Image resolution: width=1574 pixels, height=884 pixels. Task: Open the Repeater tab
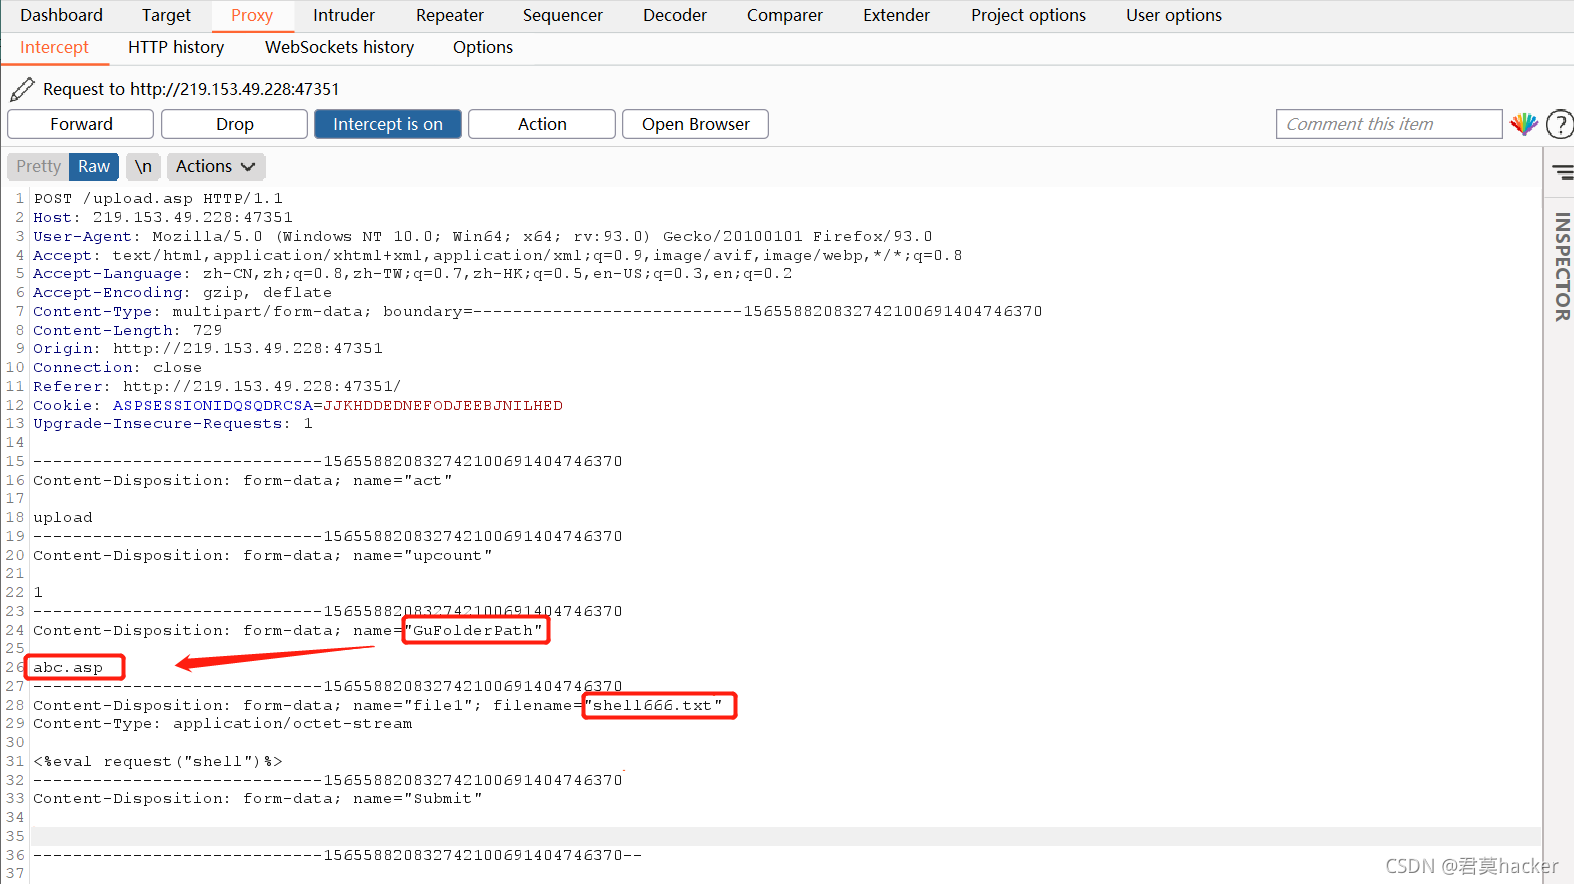point(450,15)
